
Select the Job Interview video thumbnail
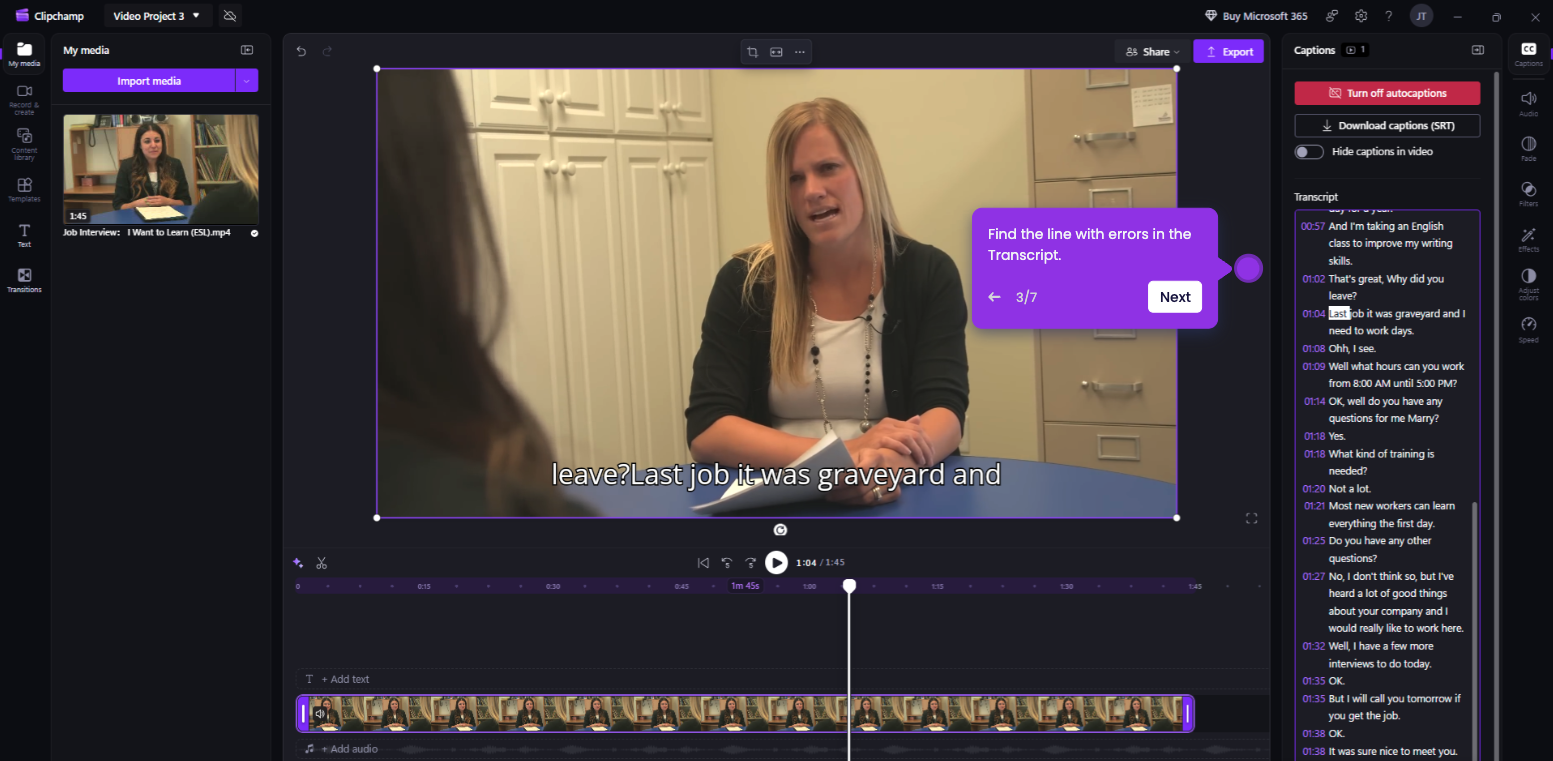coord(161,169)
